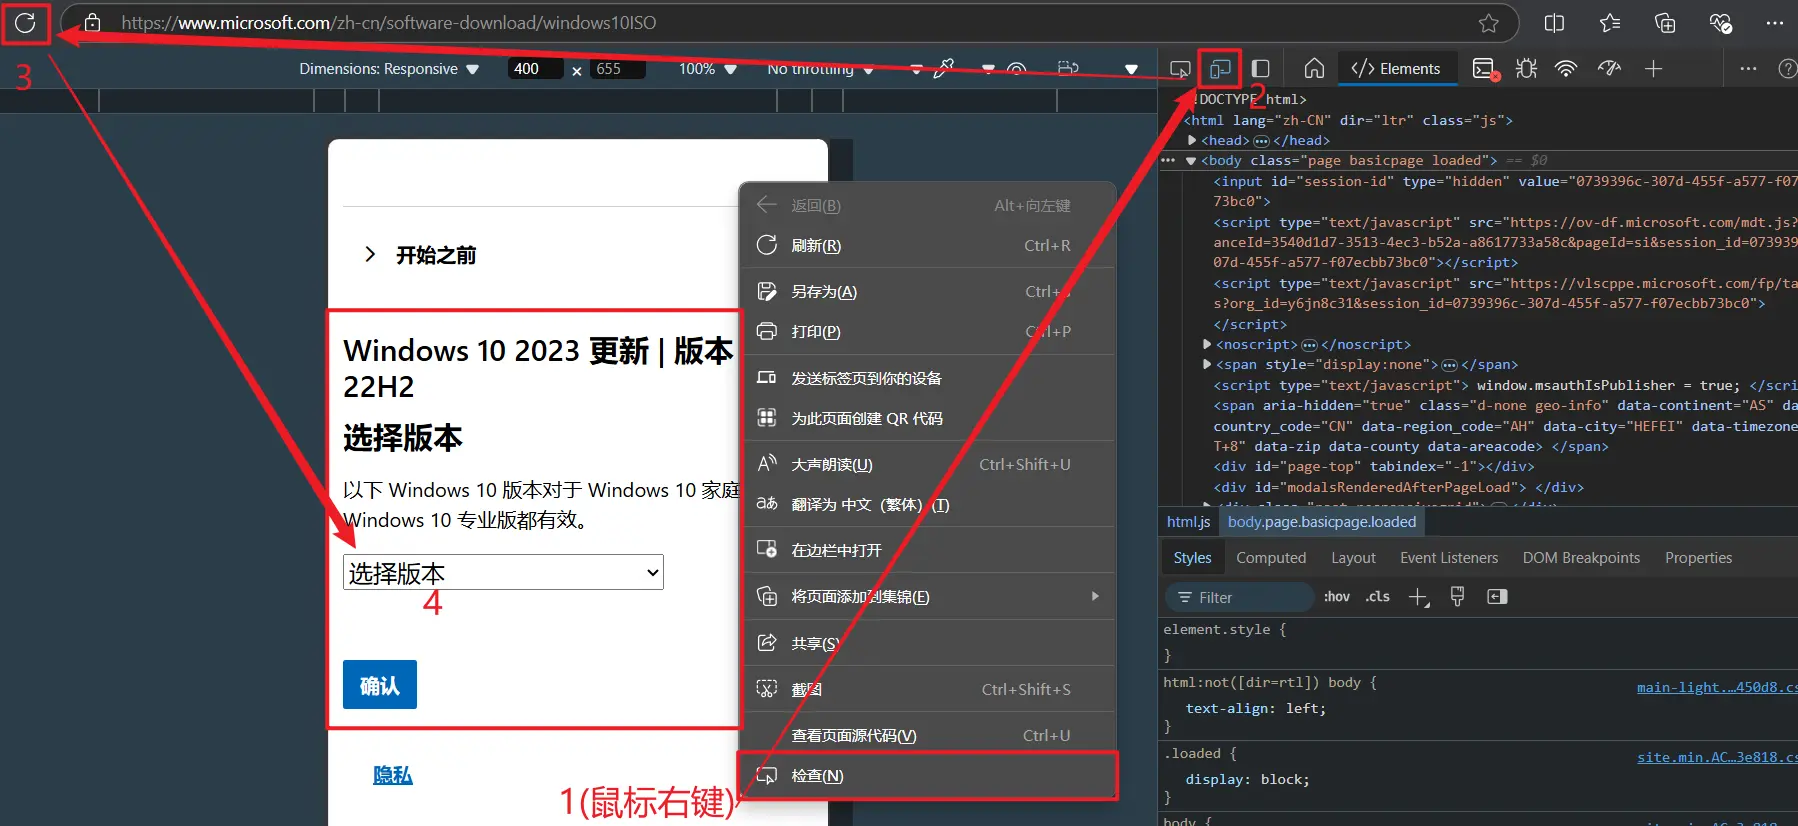1798x826 pixels.
Task: Toggle the DevTools activity bar layout icon
Action: pyautogui.click(x=1261, y=69)
